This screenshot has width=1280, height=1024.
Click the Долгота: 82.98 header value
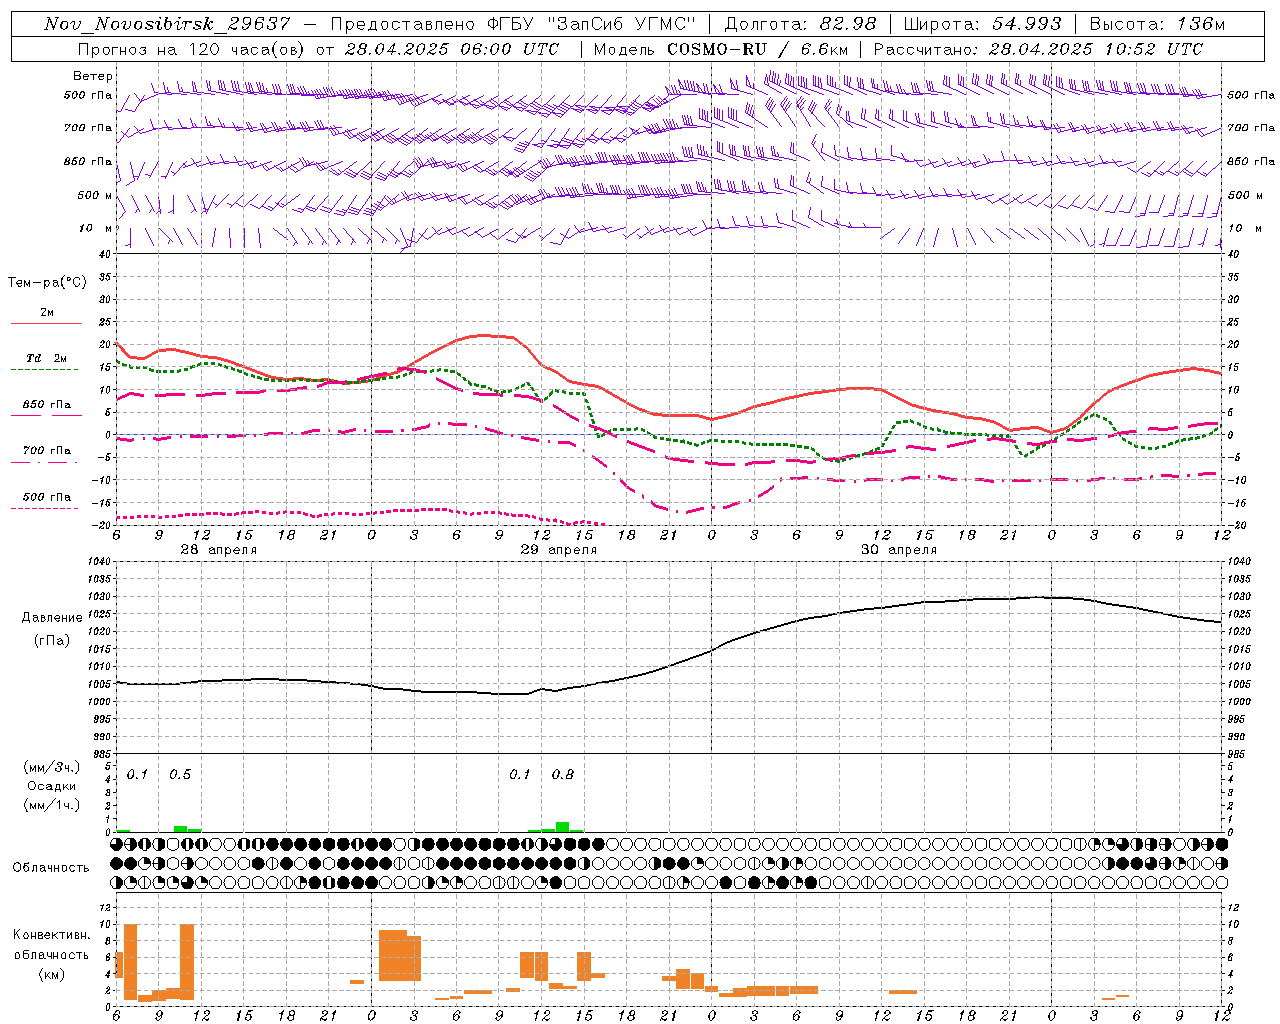(800, 24)
